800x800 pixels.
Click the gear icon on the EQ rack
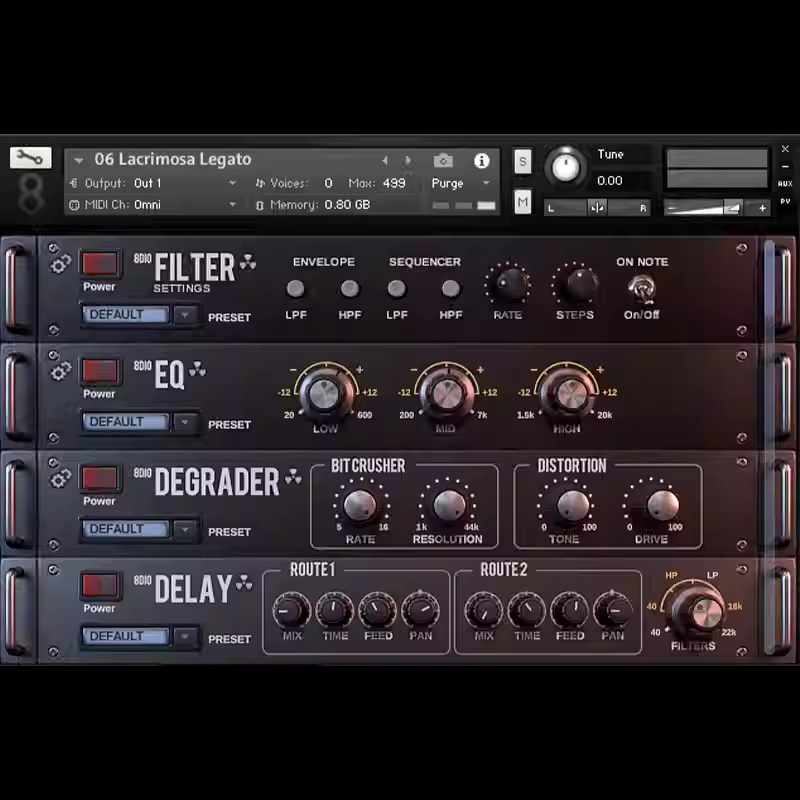pyautogui.click(x=60, y=371)
